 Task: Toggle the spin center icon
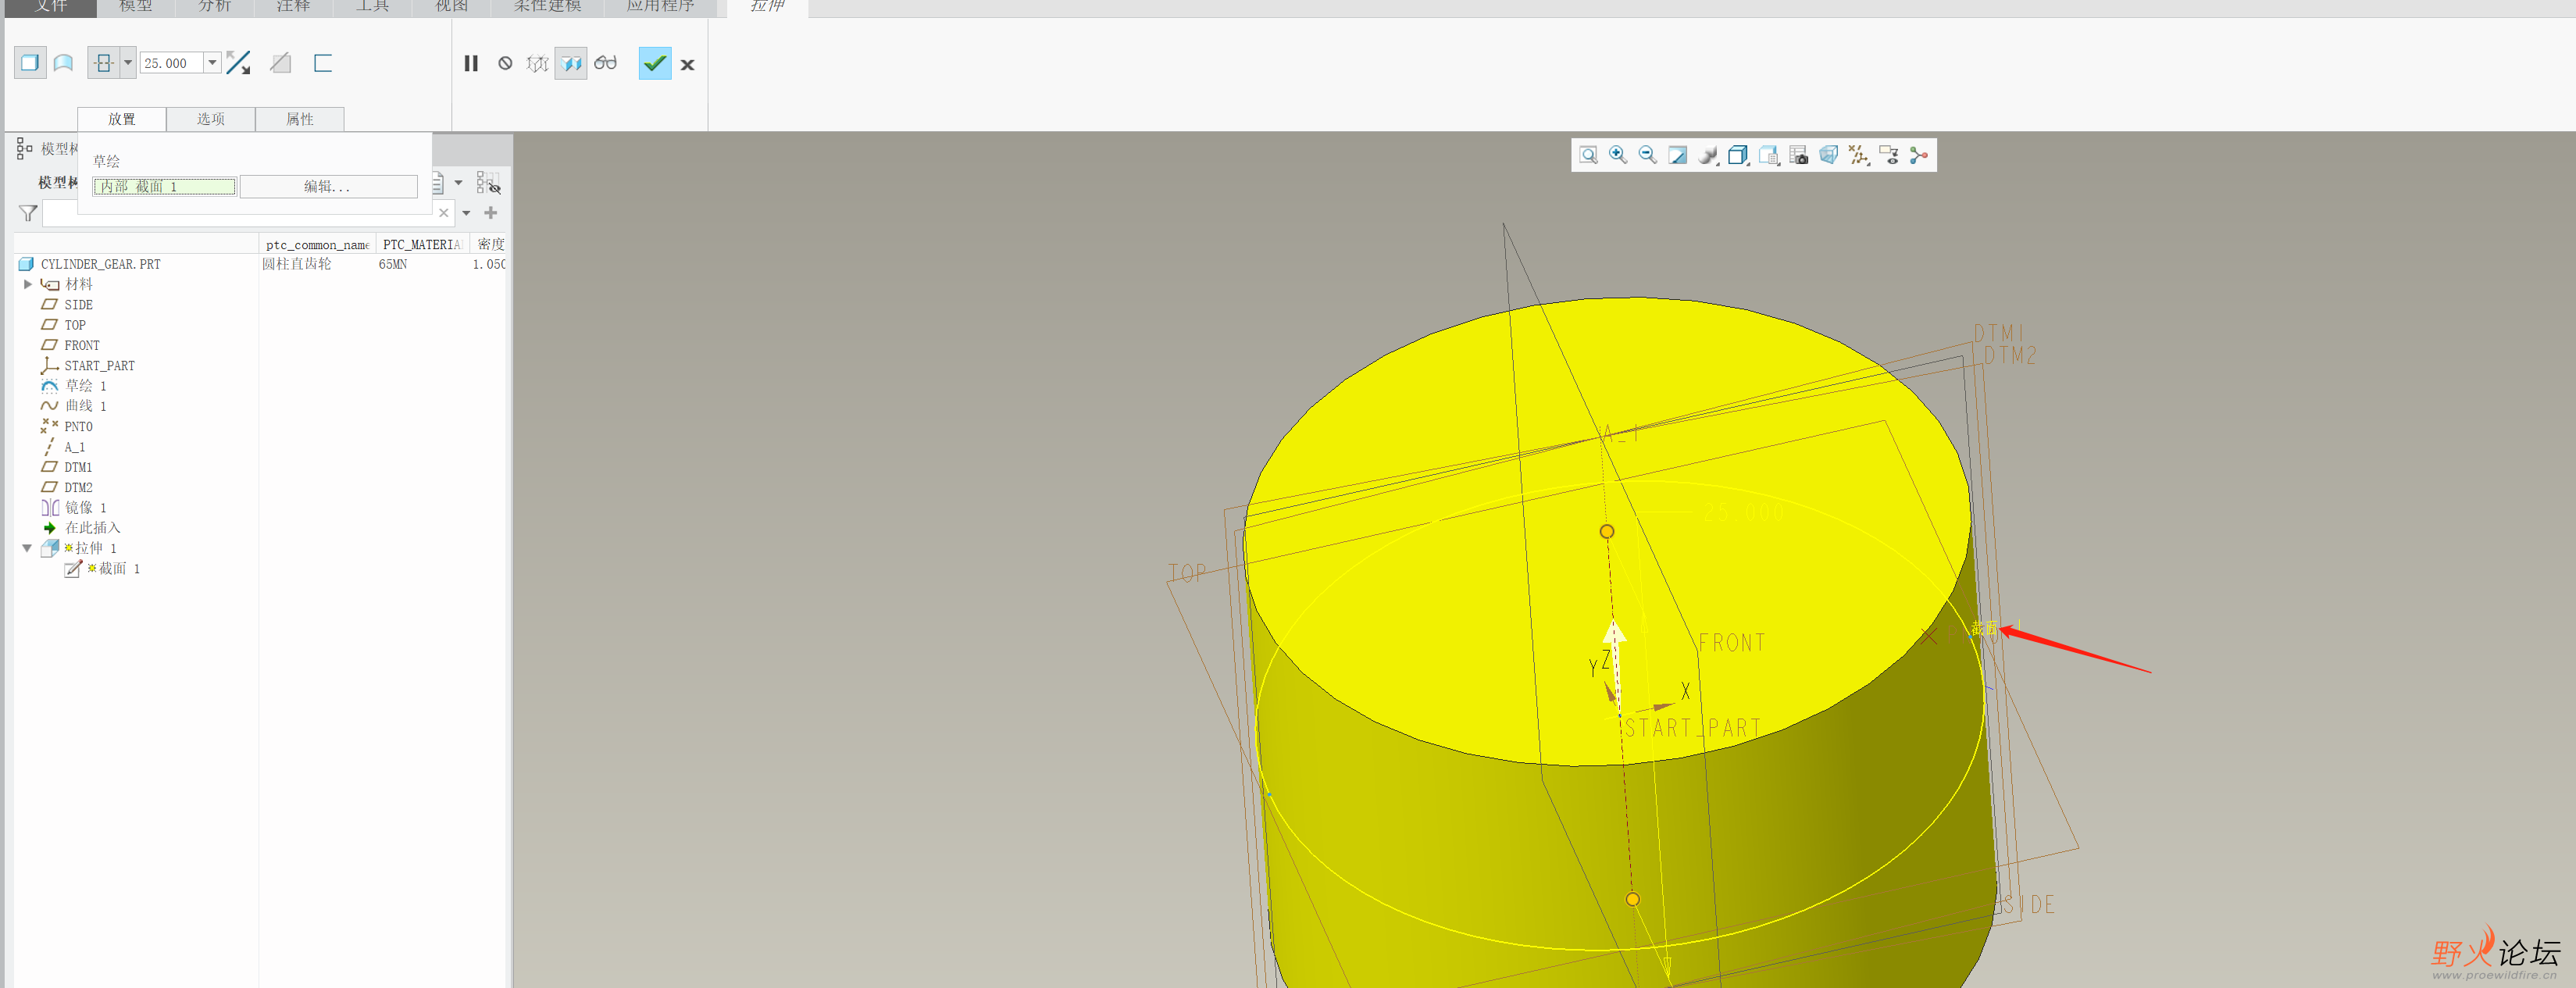pyautogui.click(x=1918, y=155)
